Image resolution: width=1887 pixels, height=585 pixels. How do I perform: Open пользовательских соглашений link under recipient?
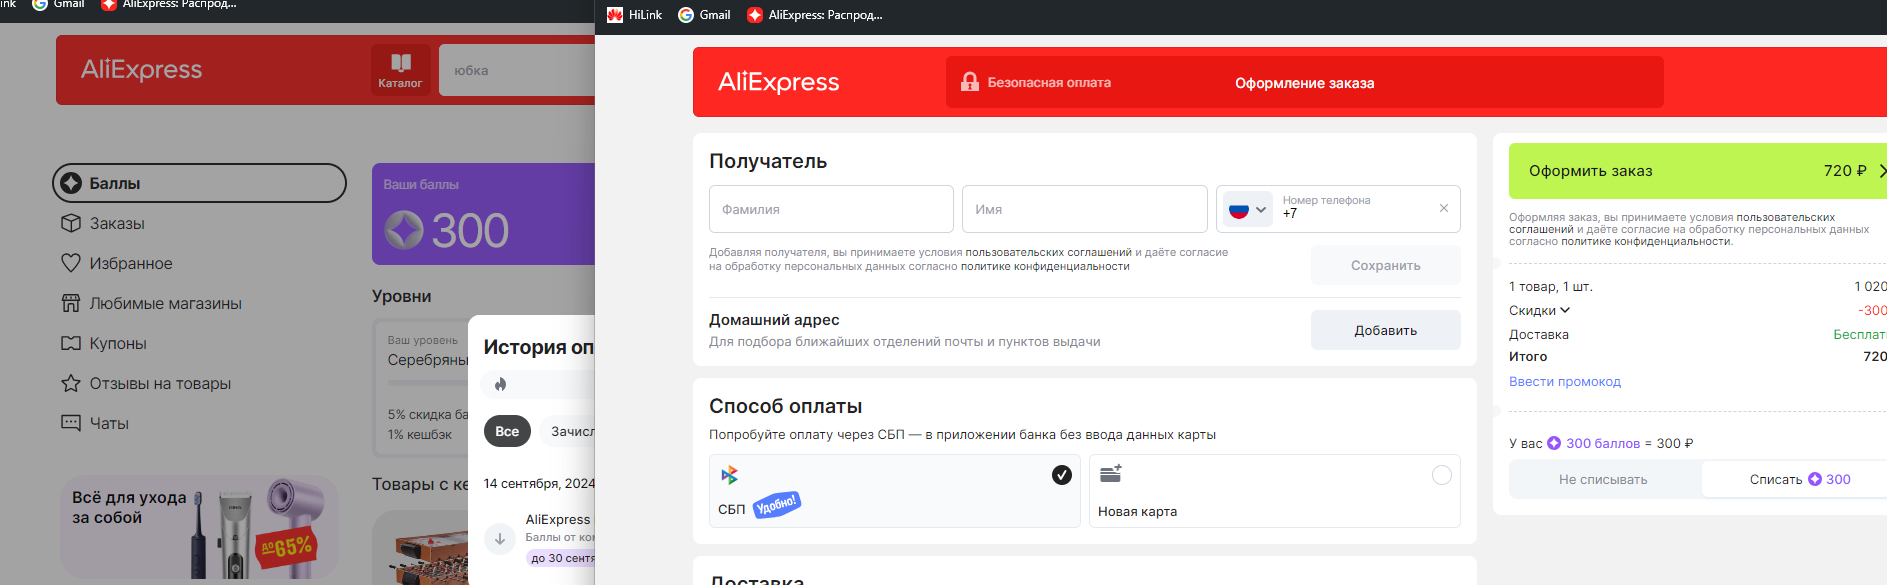coord(1048,253)
